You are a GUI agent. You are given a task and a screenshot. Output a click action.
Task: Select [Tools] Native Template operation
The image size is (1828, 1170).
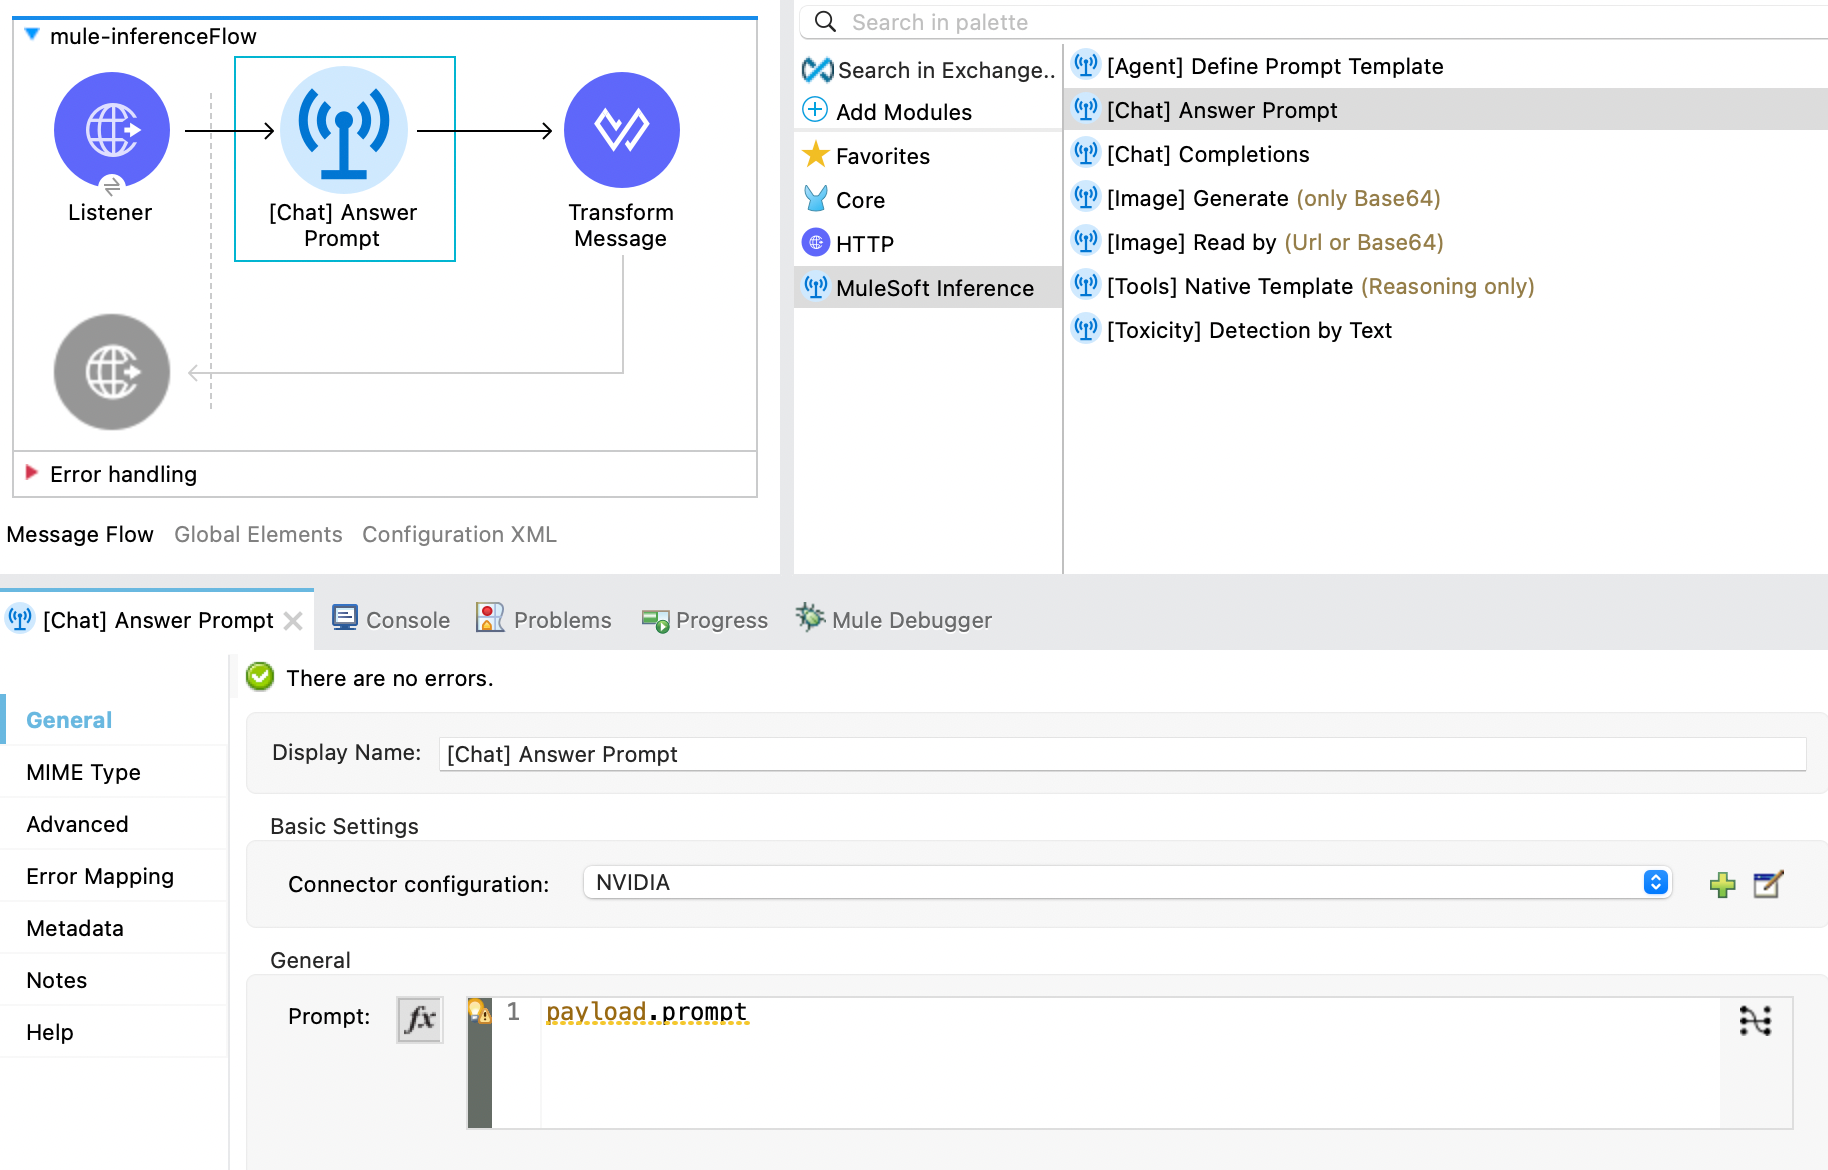(x=1321, y=286)
